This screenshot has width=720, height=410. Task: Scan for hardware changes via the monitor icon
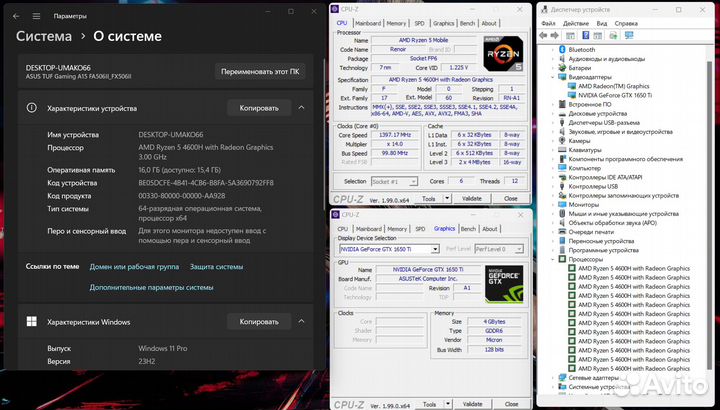click(x=629, y=35)
